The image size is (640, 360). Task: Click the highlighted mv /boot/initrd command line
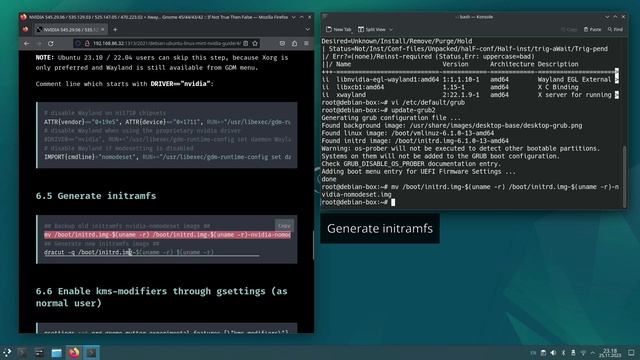(x=167, y=235)
